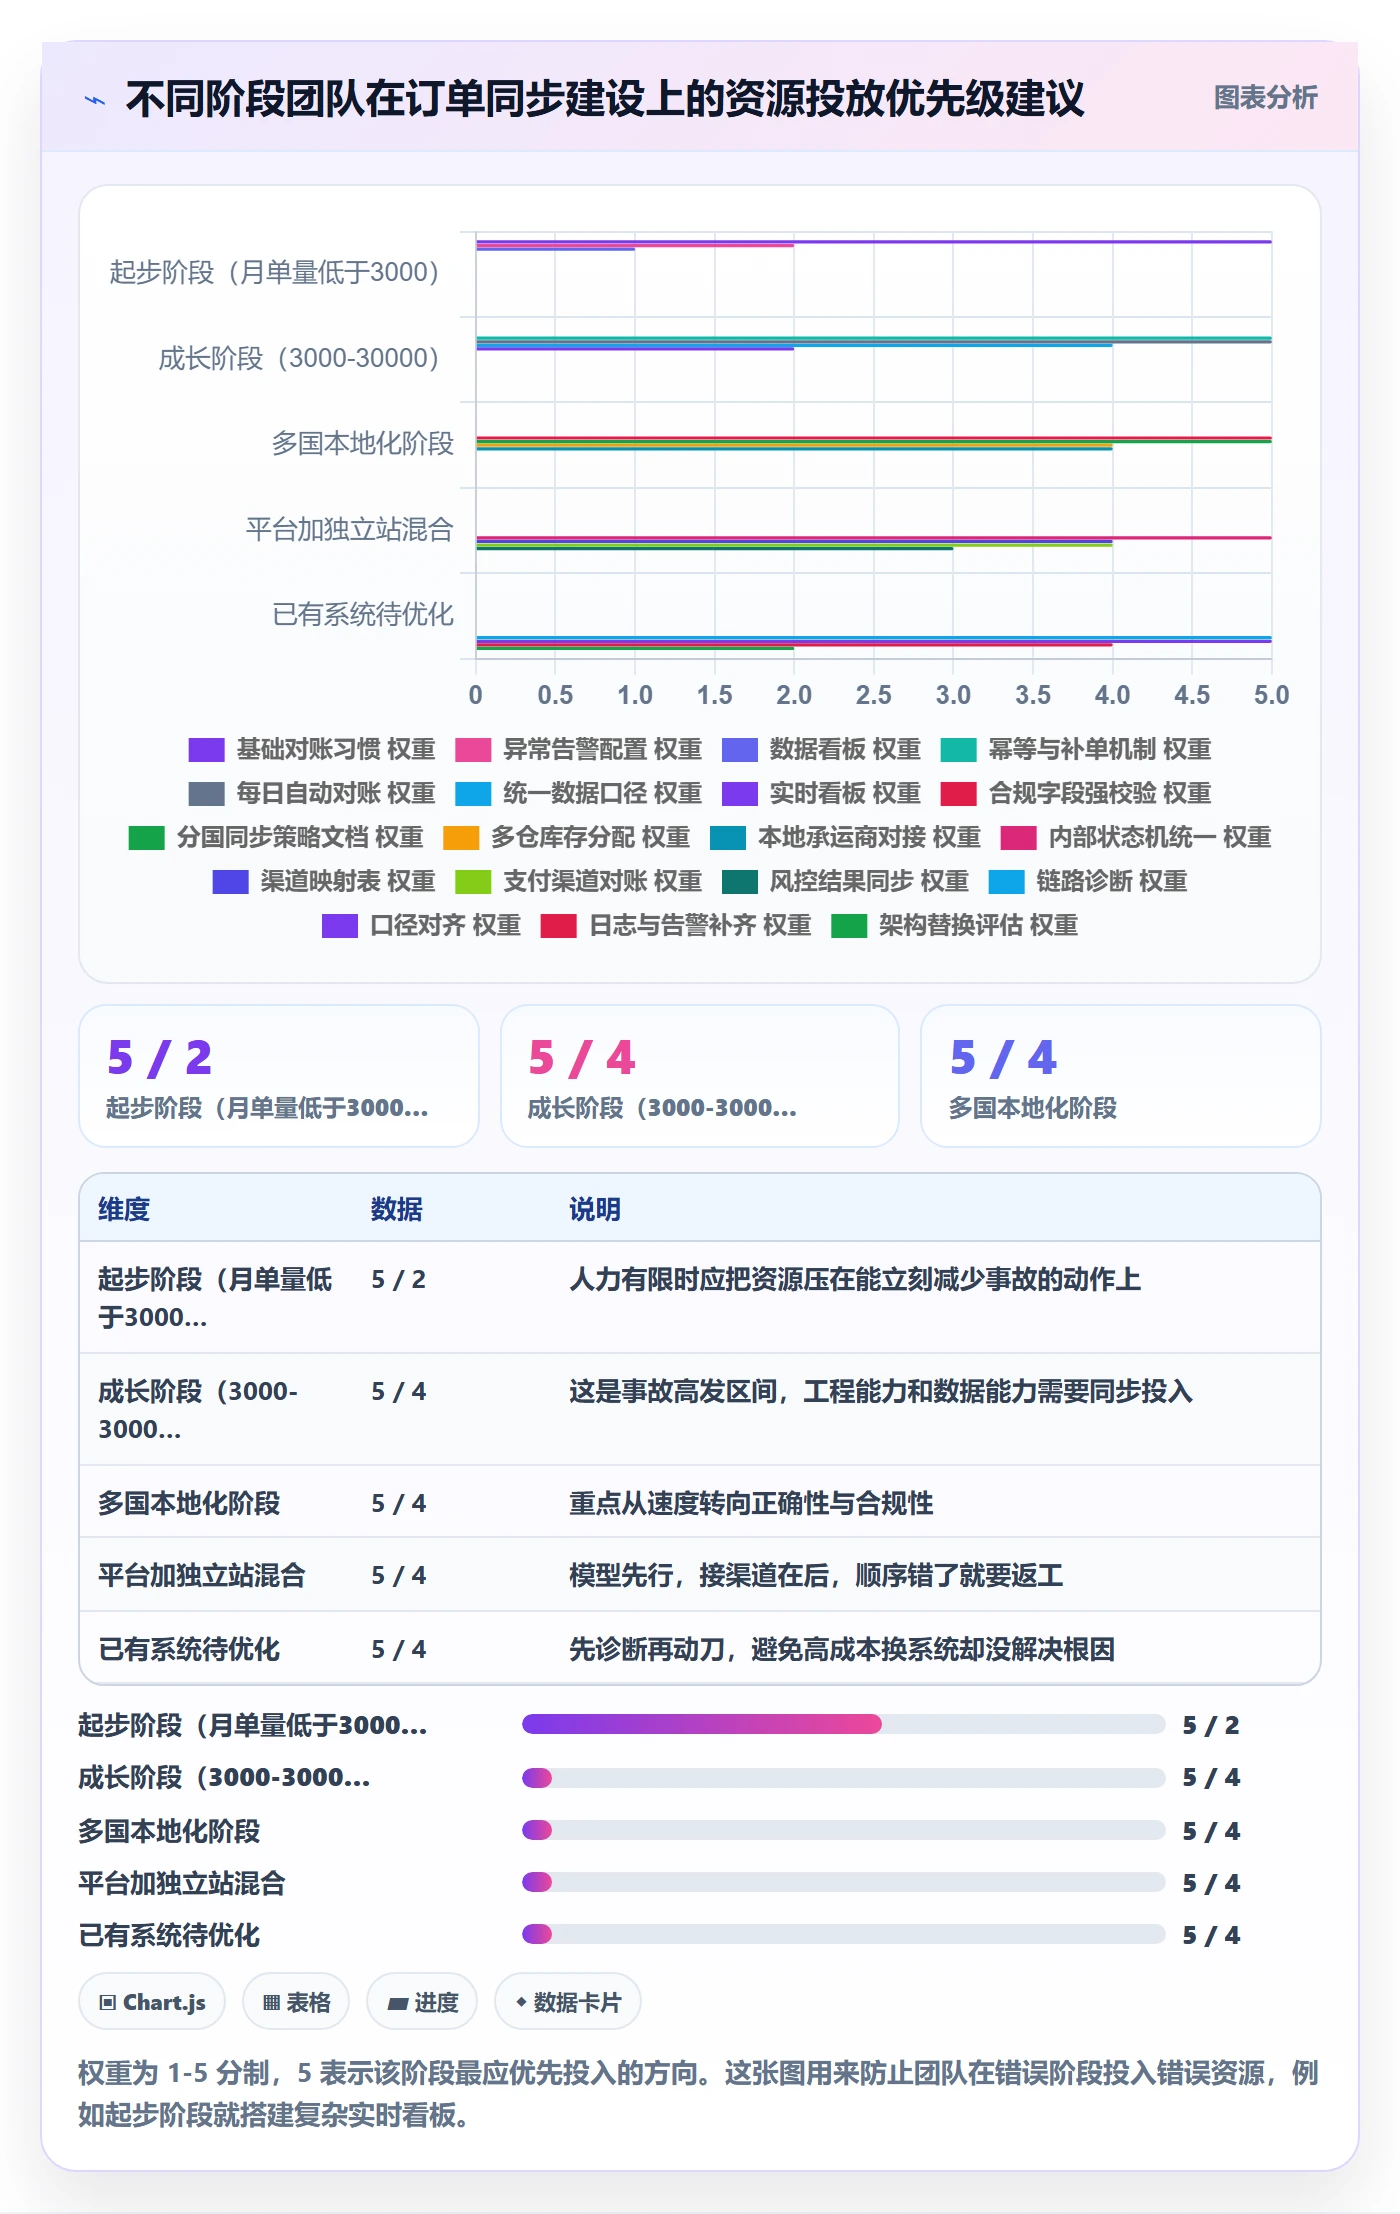Select the Chart.js tag
The image size is (1400, 2214).
(x=152, y=2002)
